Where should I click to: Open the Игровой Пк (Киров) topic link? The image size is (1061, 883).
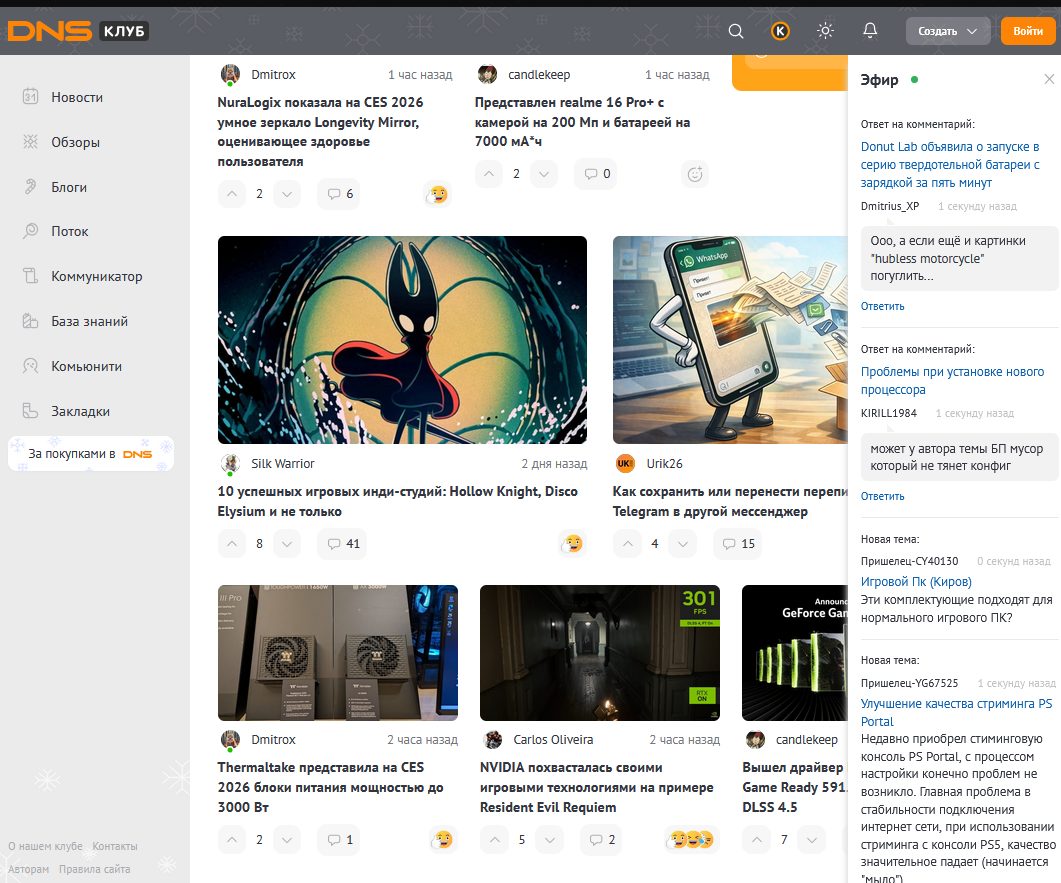click(x=916, y=581)
